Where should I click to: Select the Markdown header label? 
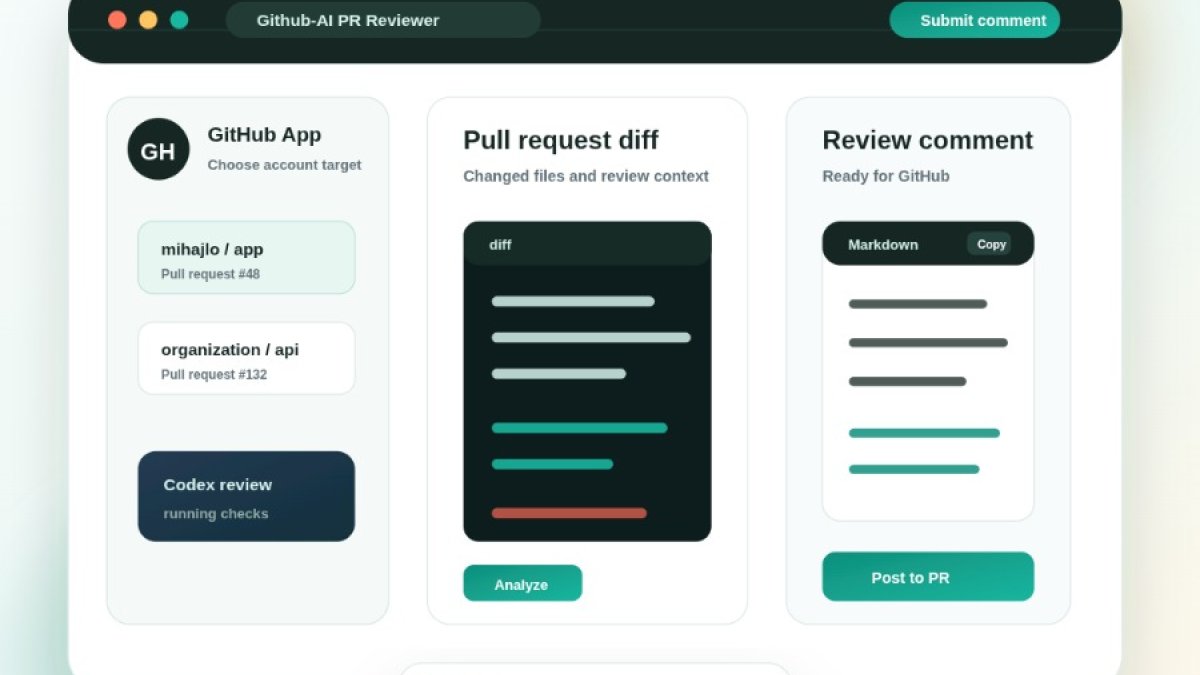[883, 245]
